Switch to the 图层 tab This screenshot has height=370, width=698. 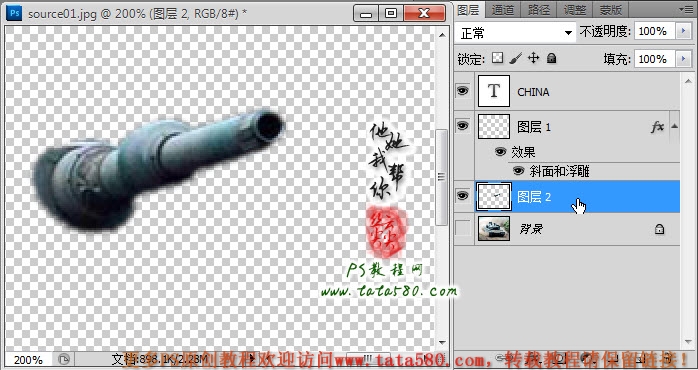click(x=468, y=9)
